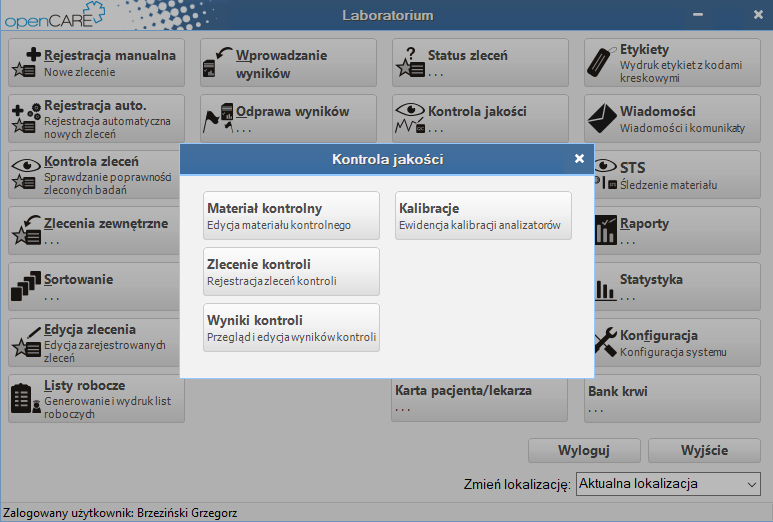Close the Kontrola jakości dialog
This screenshot has height=522, width=773.
(579, 159)
